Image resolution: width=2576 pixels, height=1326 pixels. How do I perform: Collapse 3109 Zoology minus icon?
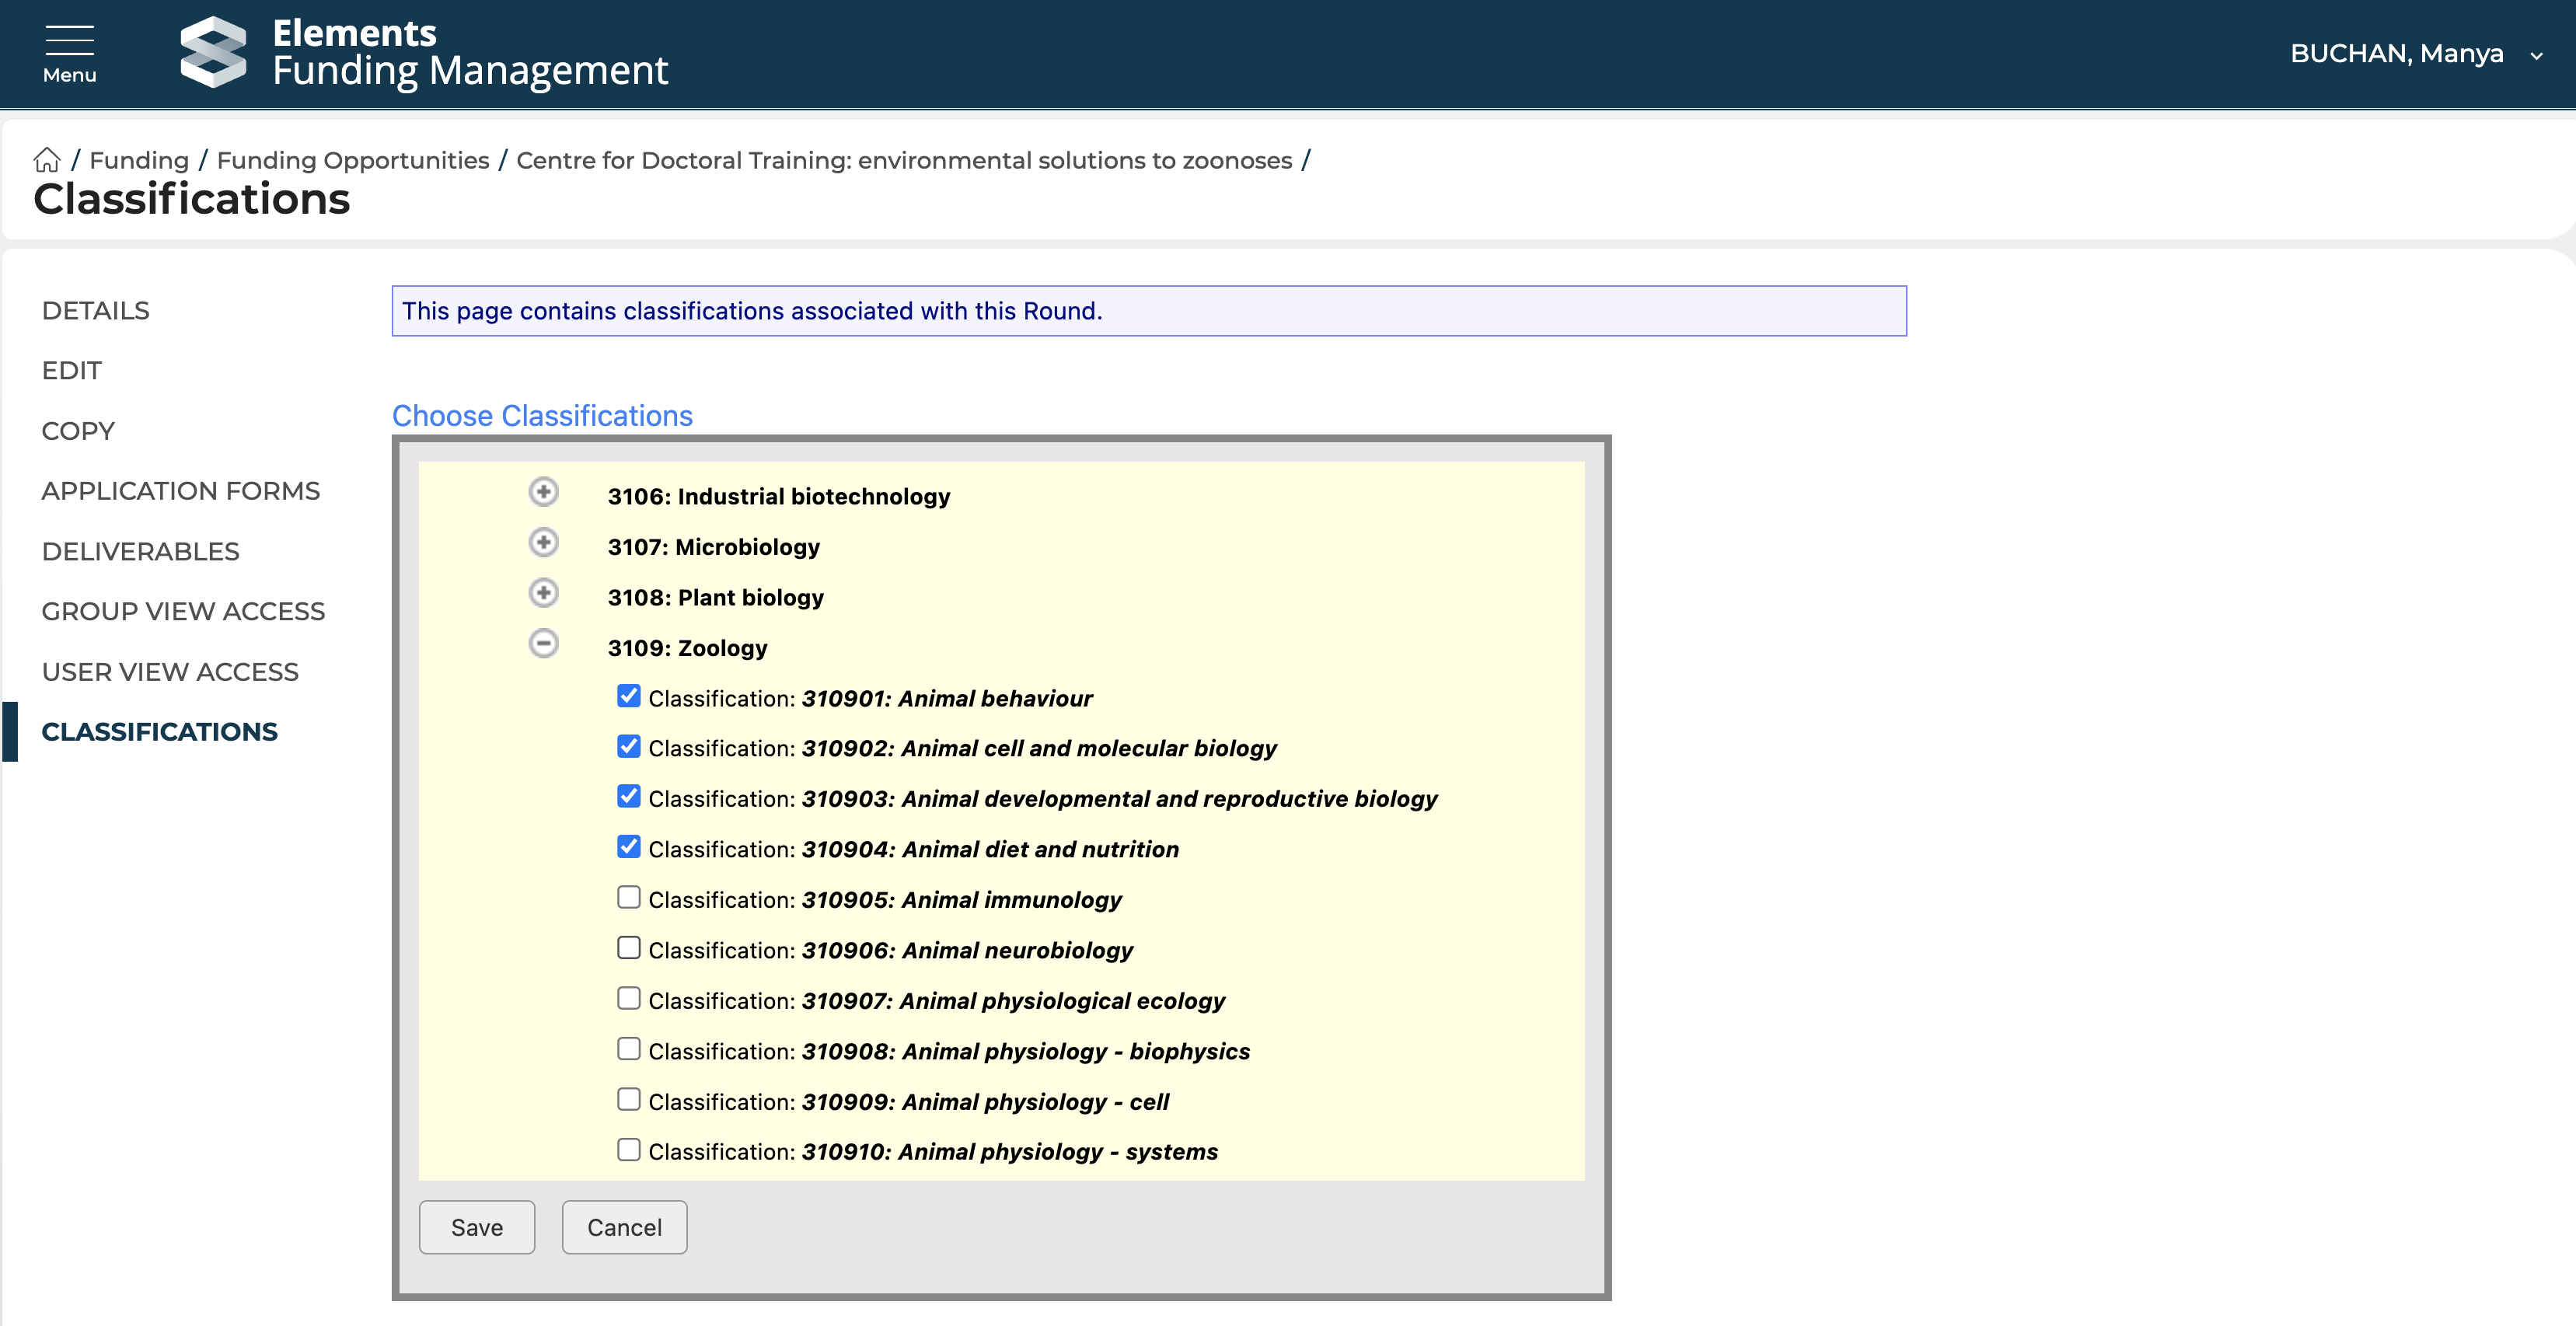pos(543,643)
